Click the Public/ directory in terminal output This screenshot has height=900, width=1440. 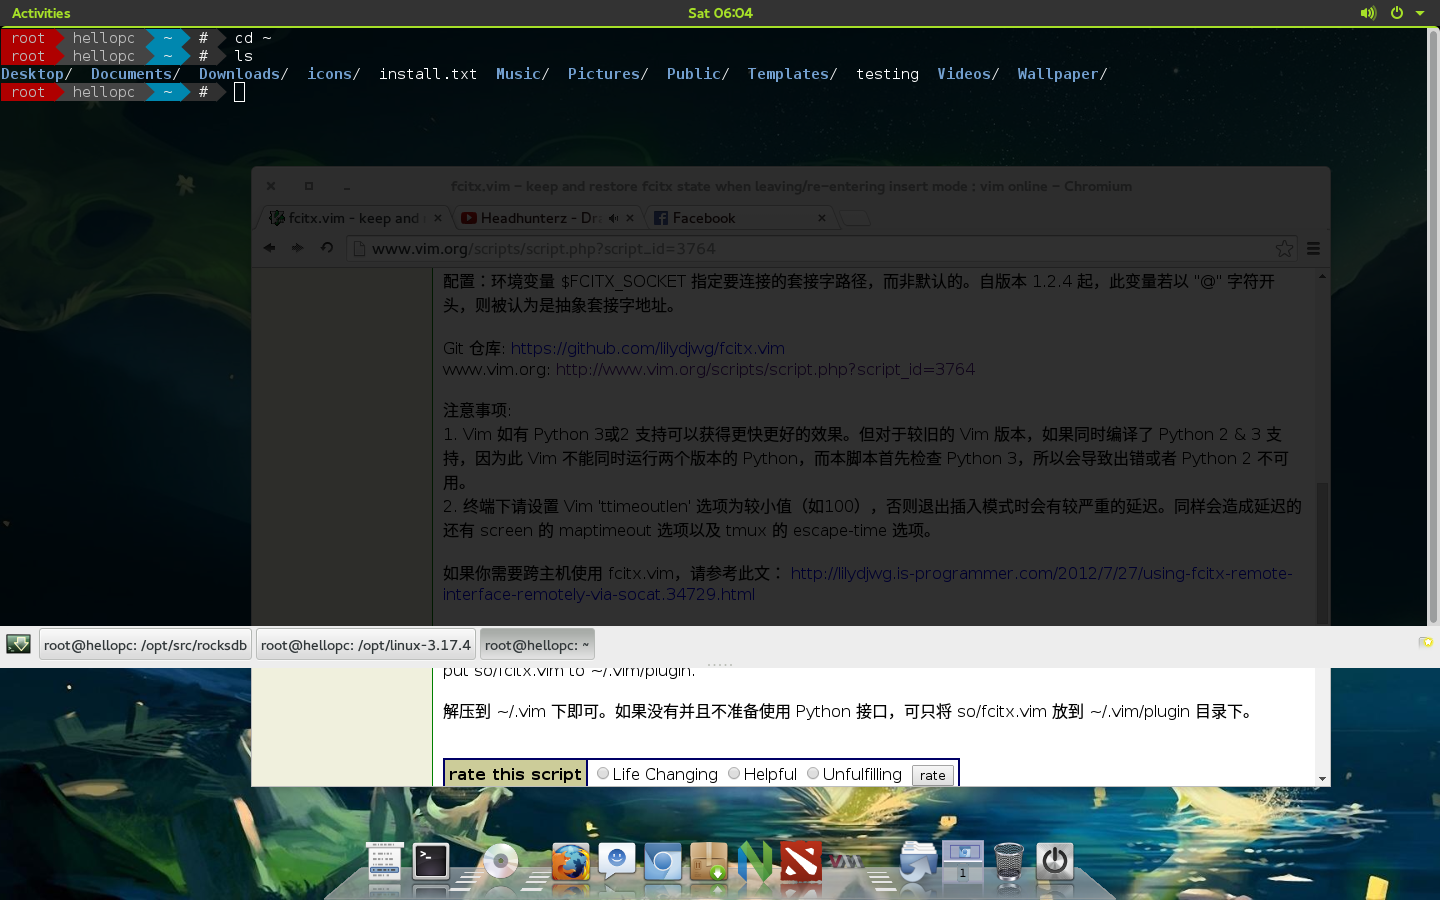click(x=698, y=74)
